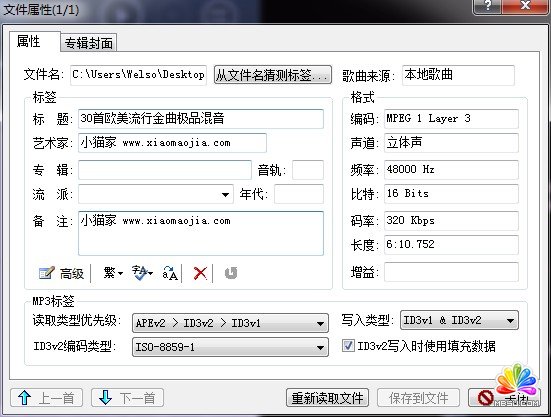Click the 声道 立体声 field
This screenshot has width=551, height=417.
click(x=451, y=143)
